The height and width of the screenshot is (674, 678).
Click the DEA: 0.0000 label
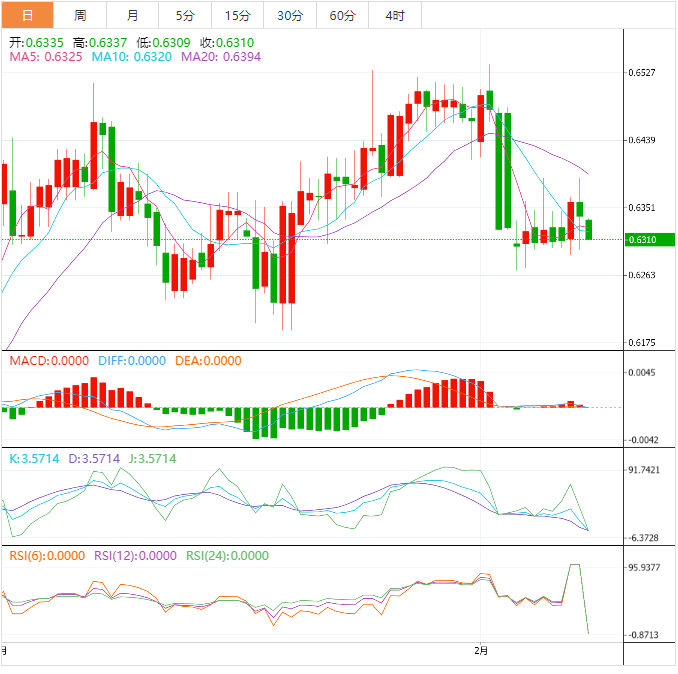208,361
